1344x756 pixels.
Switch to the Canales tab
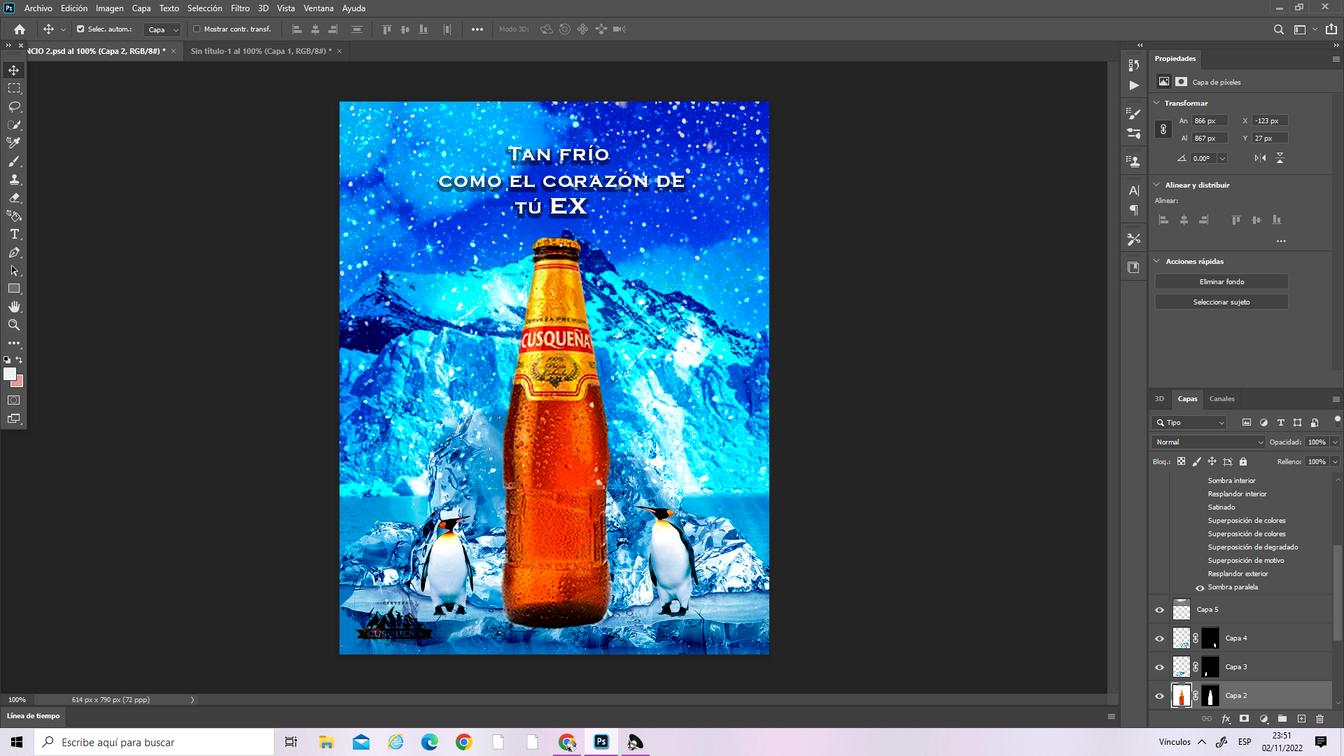pyautogui.click(x=1222, y=398)
